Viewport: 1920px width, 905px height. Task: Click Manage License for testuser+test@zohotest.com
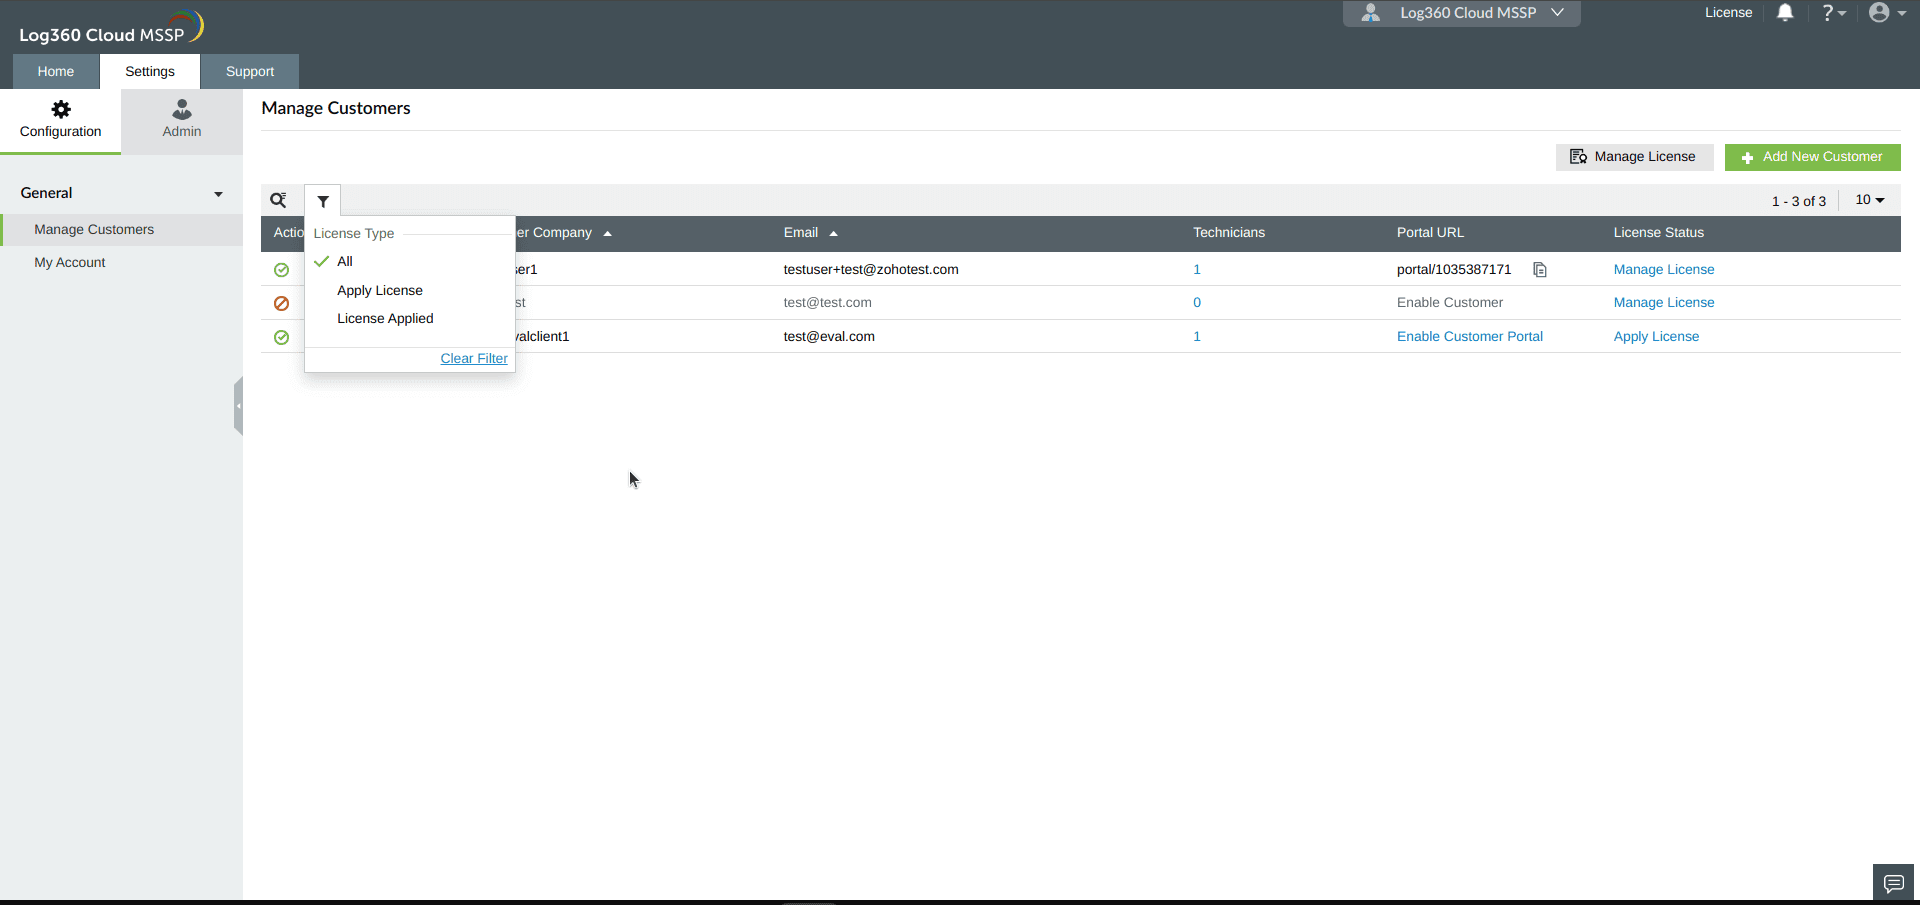tap(1664, 270)
